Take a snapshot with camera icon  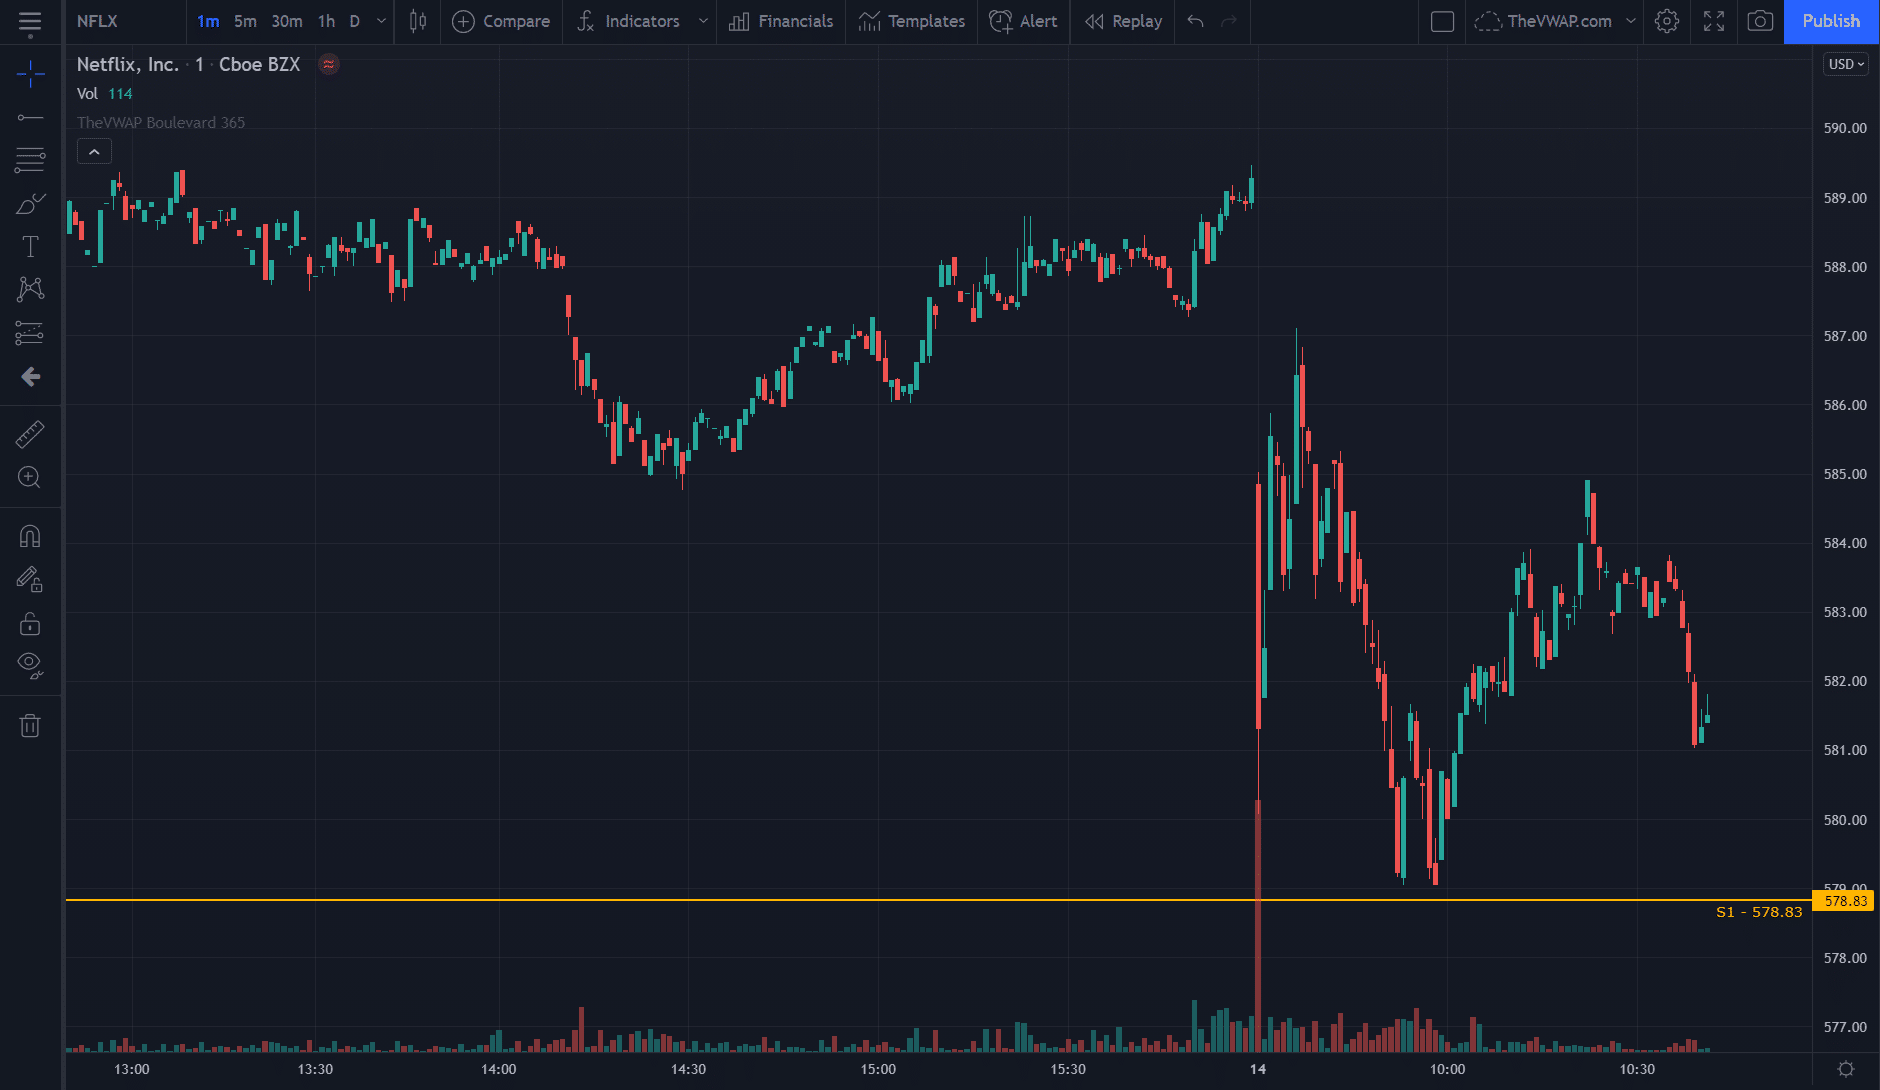click(1760, 21)
